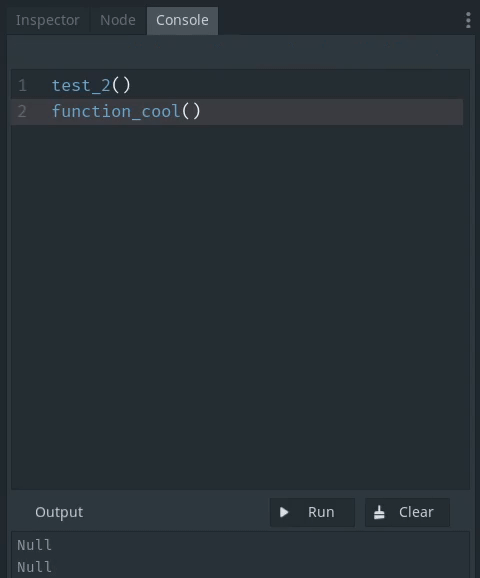Screen dimensions: 480x578
Task: Select the second Null output line
Action: [x=34, y=567]
